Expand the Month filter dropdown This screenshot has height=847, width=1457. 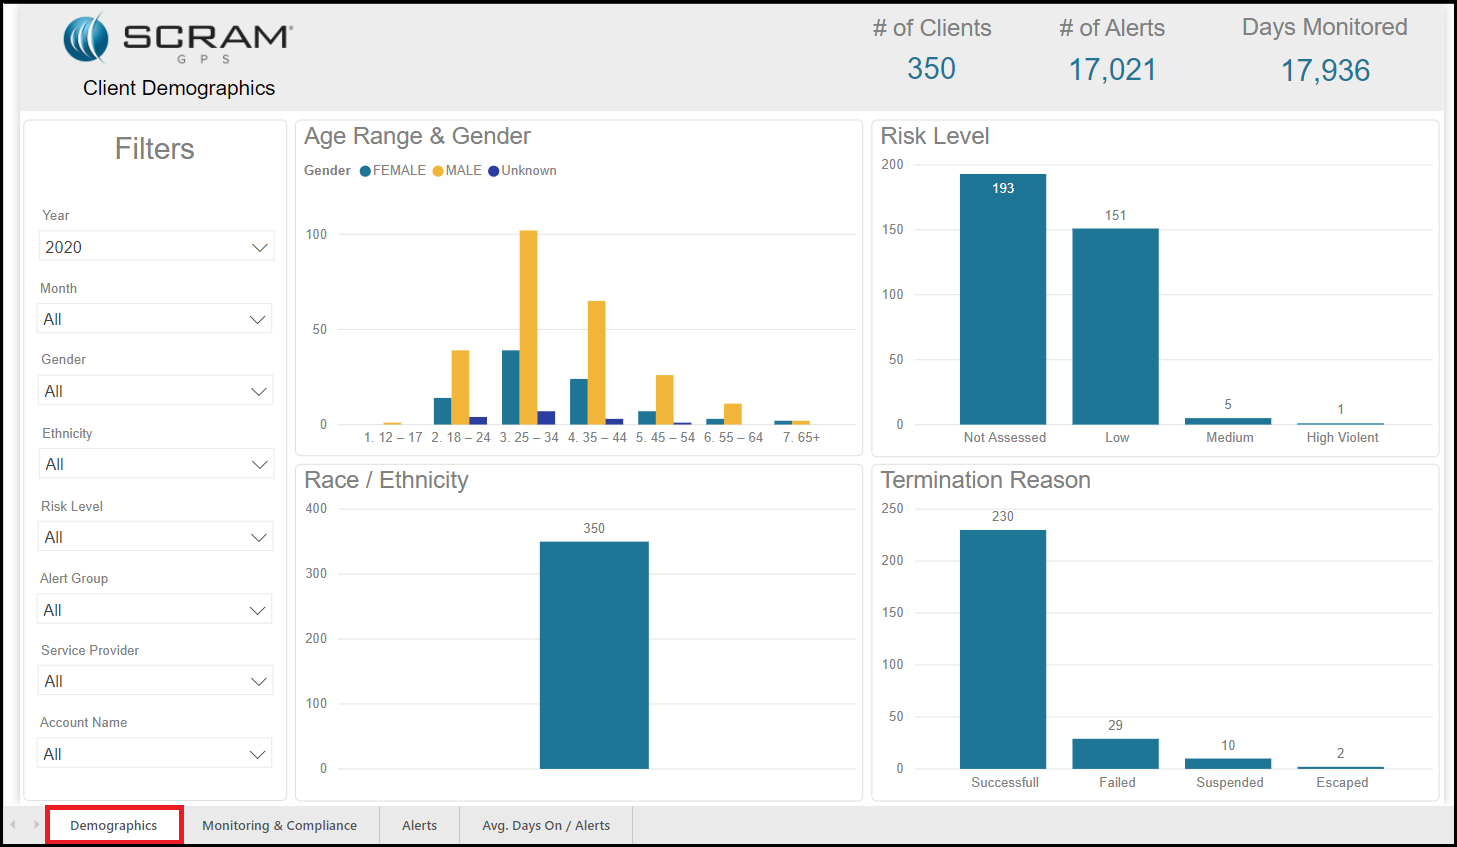click(x=156, y=319)
